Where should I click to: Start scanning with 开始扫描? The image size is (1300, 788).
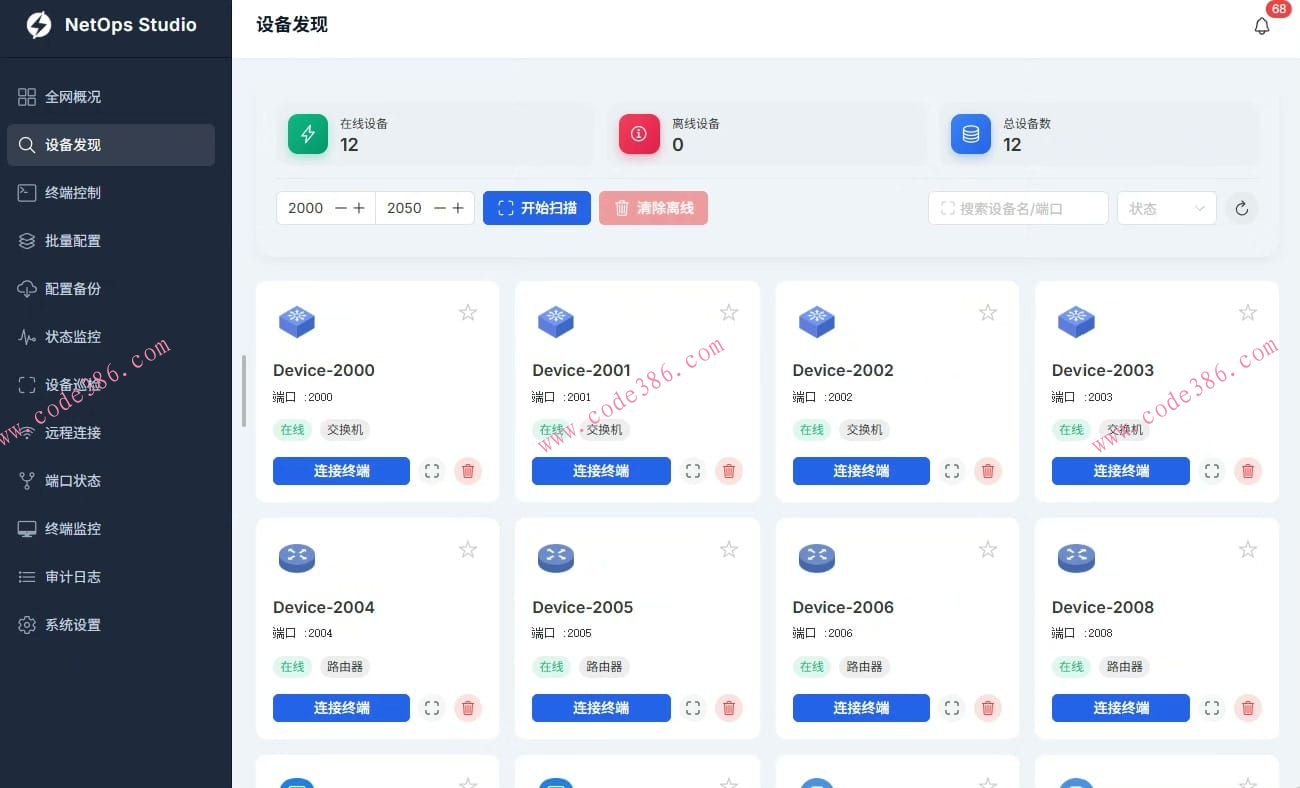tap(537, 208)
